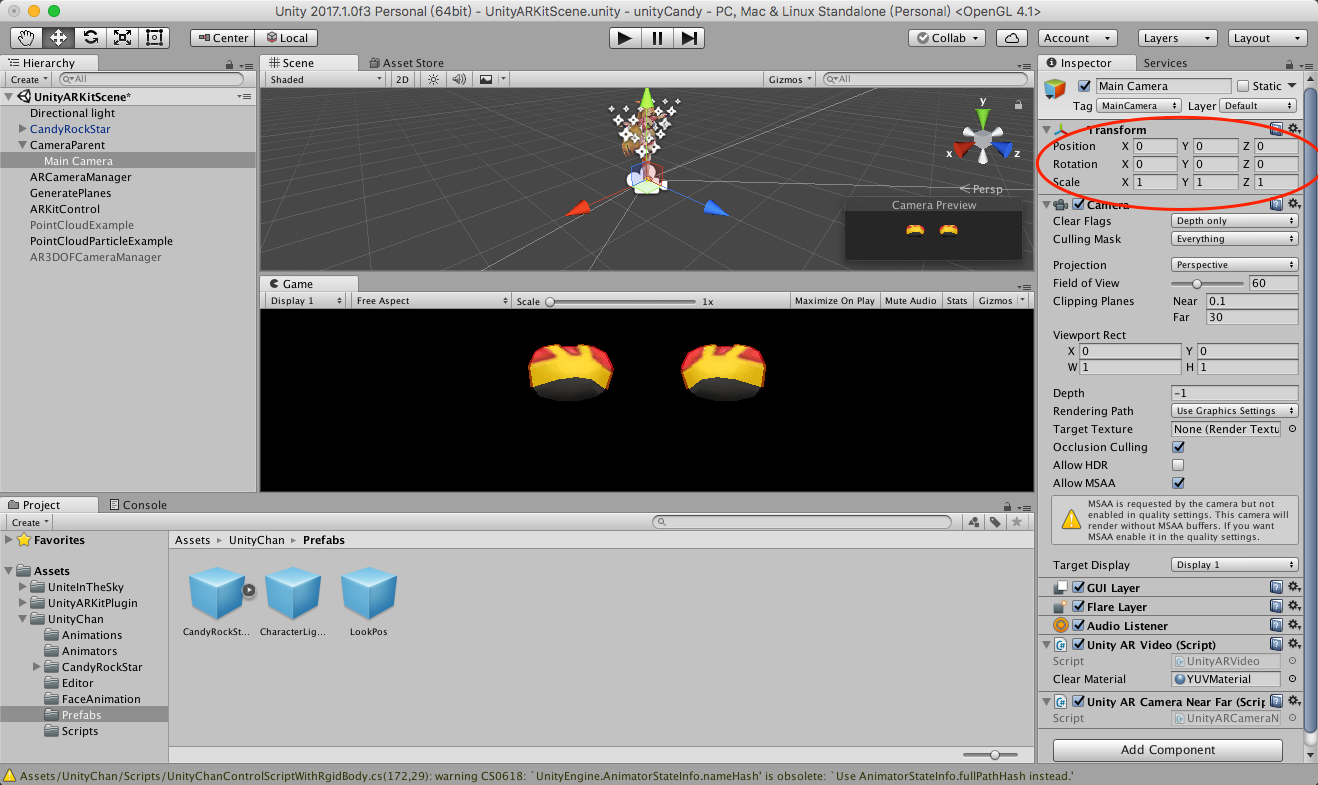Open GUI Layer help icon
This screenshot has height=785, width=1318.
coord(1277,588)
